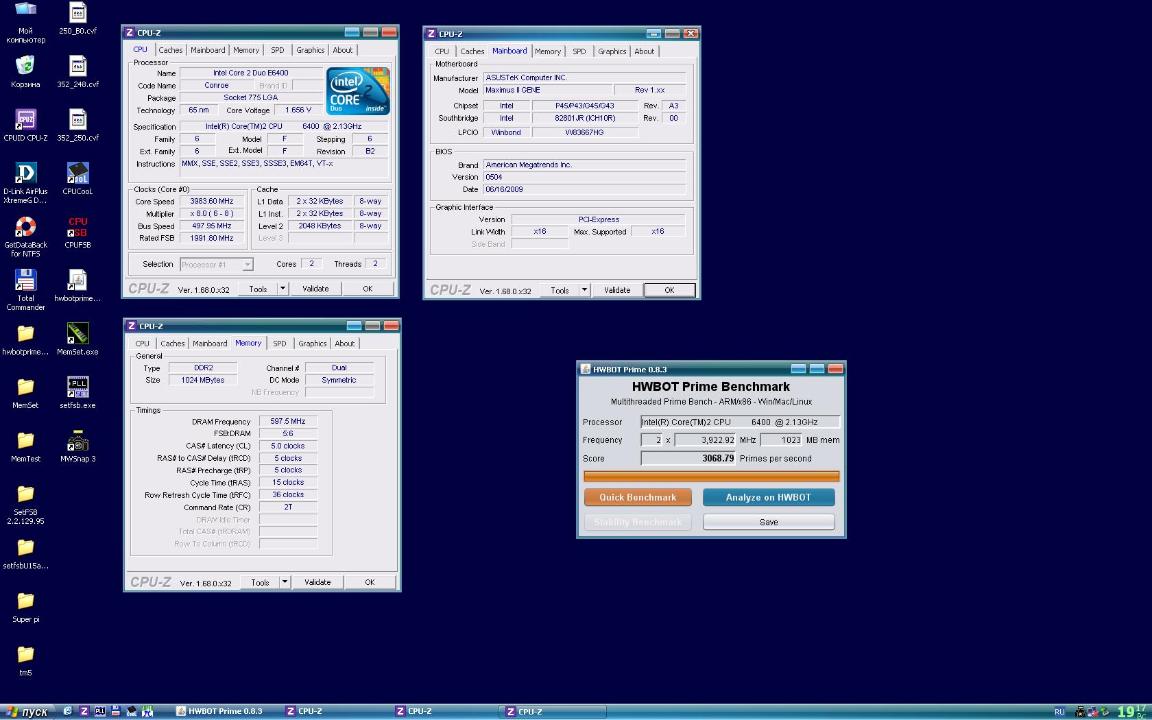Open the MWSnap 3 camera desktop icon
The height and width of the screenshot is (720, 1152).
(77, 445)
